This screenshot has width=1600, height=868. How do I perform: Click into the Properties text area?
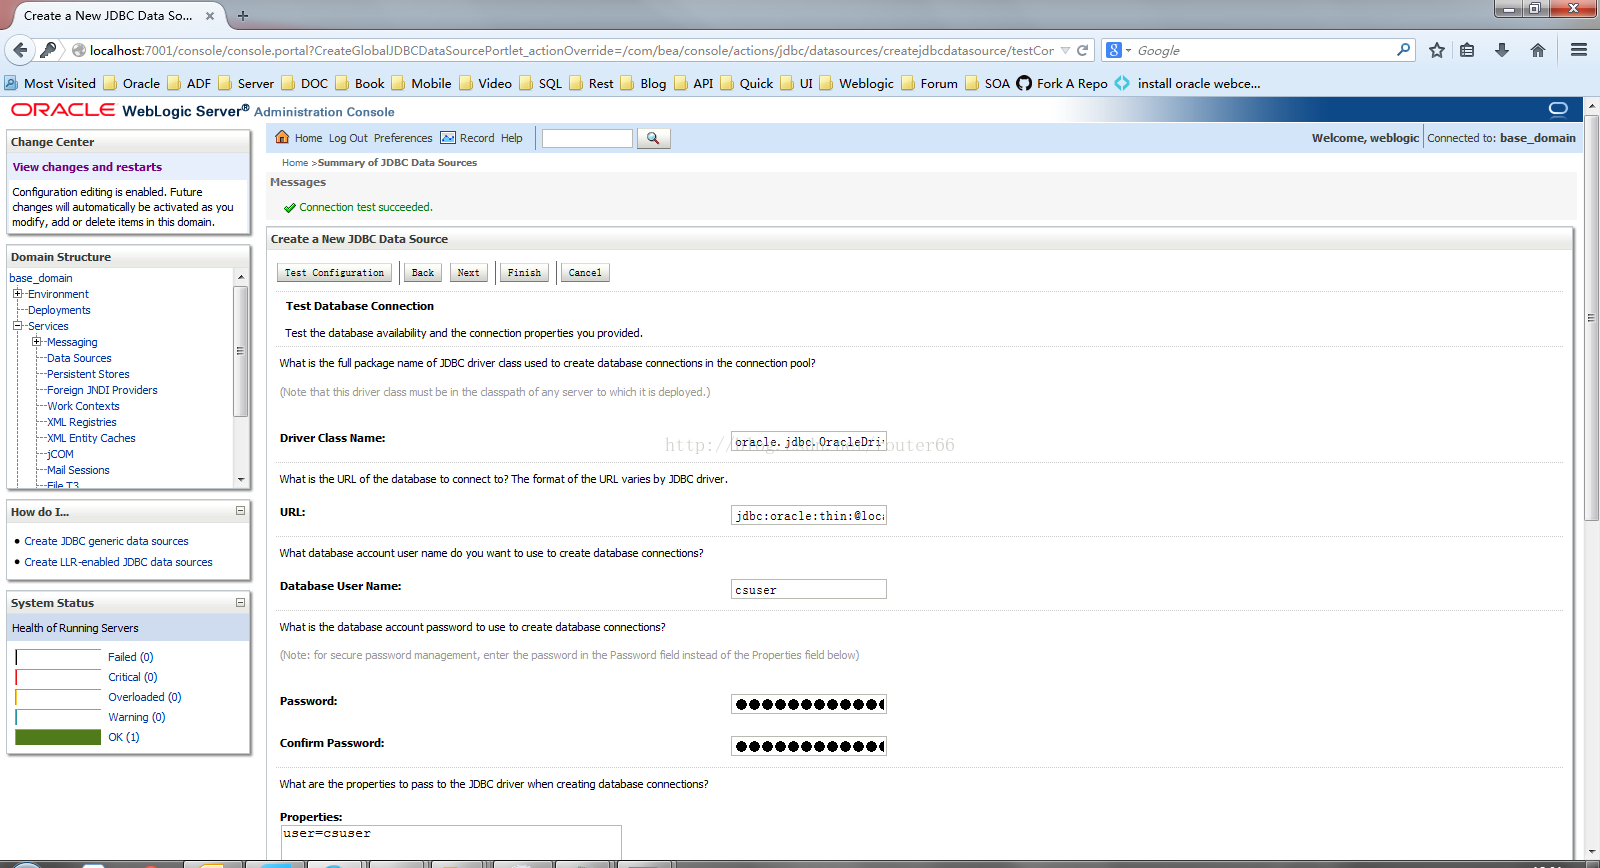pos(451,841)
